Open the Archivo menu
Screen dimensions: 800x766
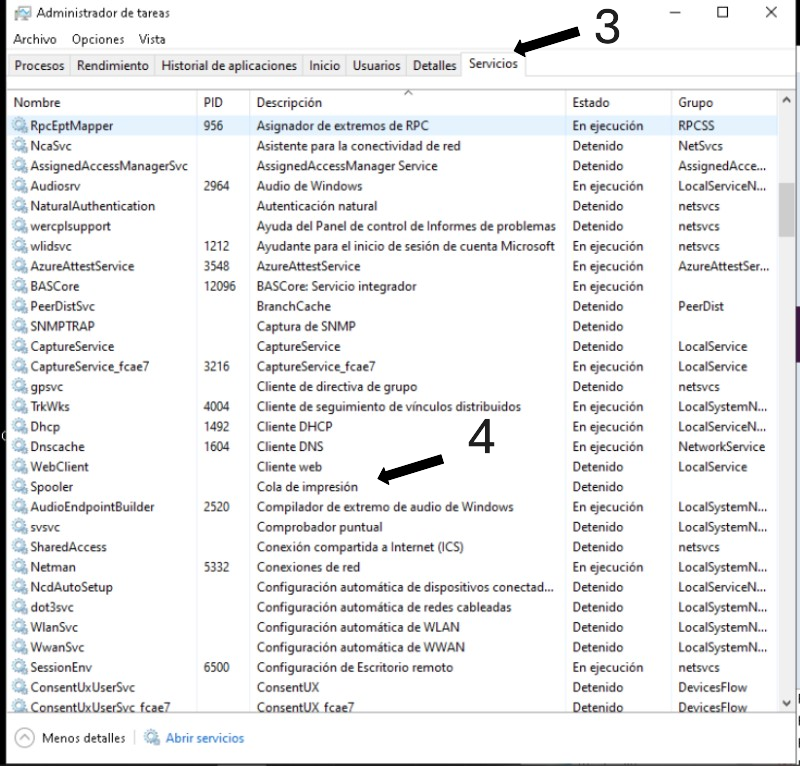pos(35,39)
